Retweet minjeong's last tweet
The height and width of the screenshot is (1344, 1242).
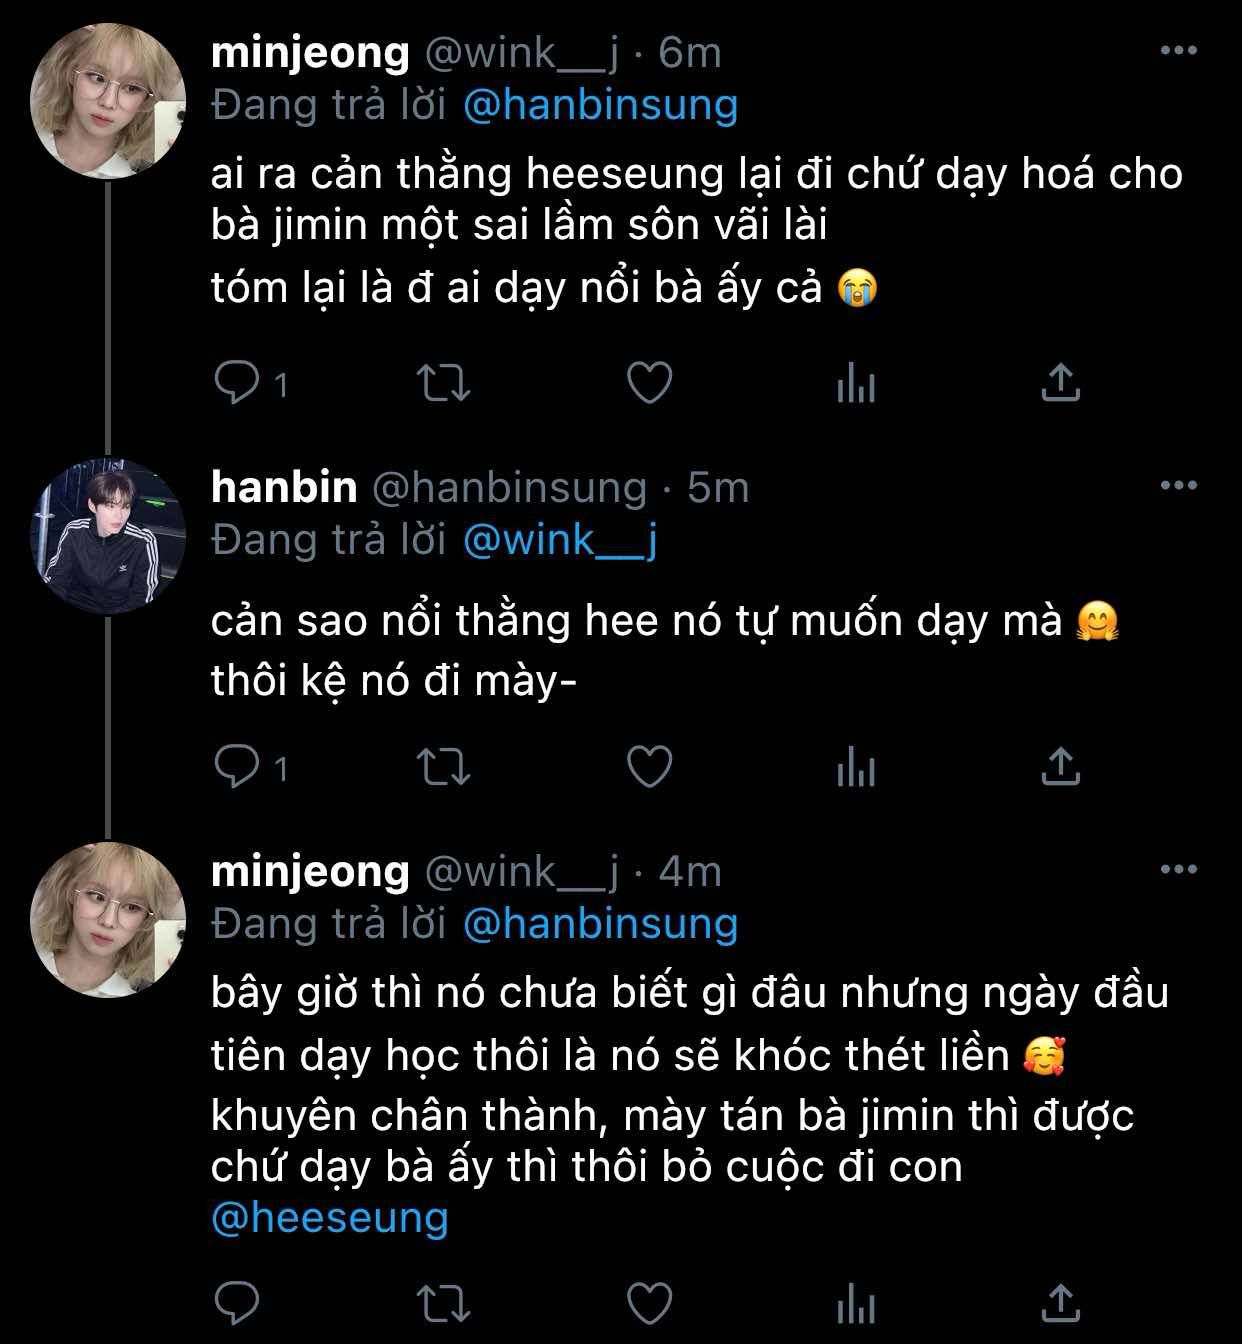443,1303
